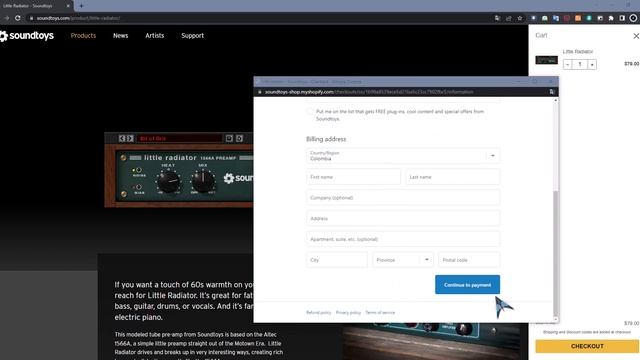The width and height of the screenshot is (640, 360).
Task: Click the First name field
Action: pos(353,177)
